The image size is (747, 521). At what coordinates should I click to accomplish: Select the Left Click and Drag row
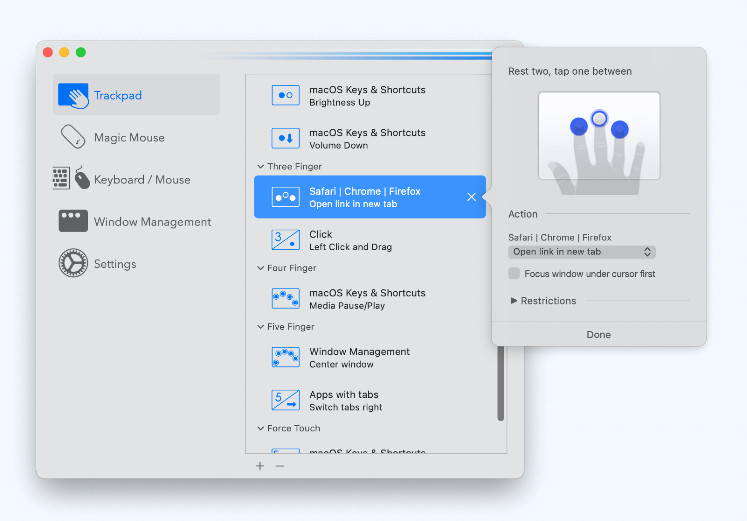pos(370,240)
